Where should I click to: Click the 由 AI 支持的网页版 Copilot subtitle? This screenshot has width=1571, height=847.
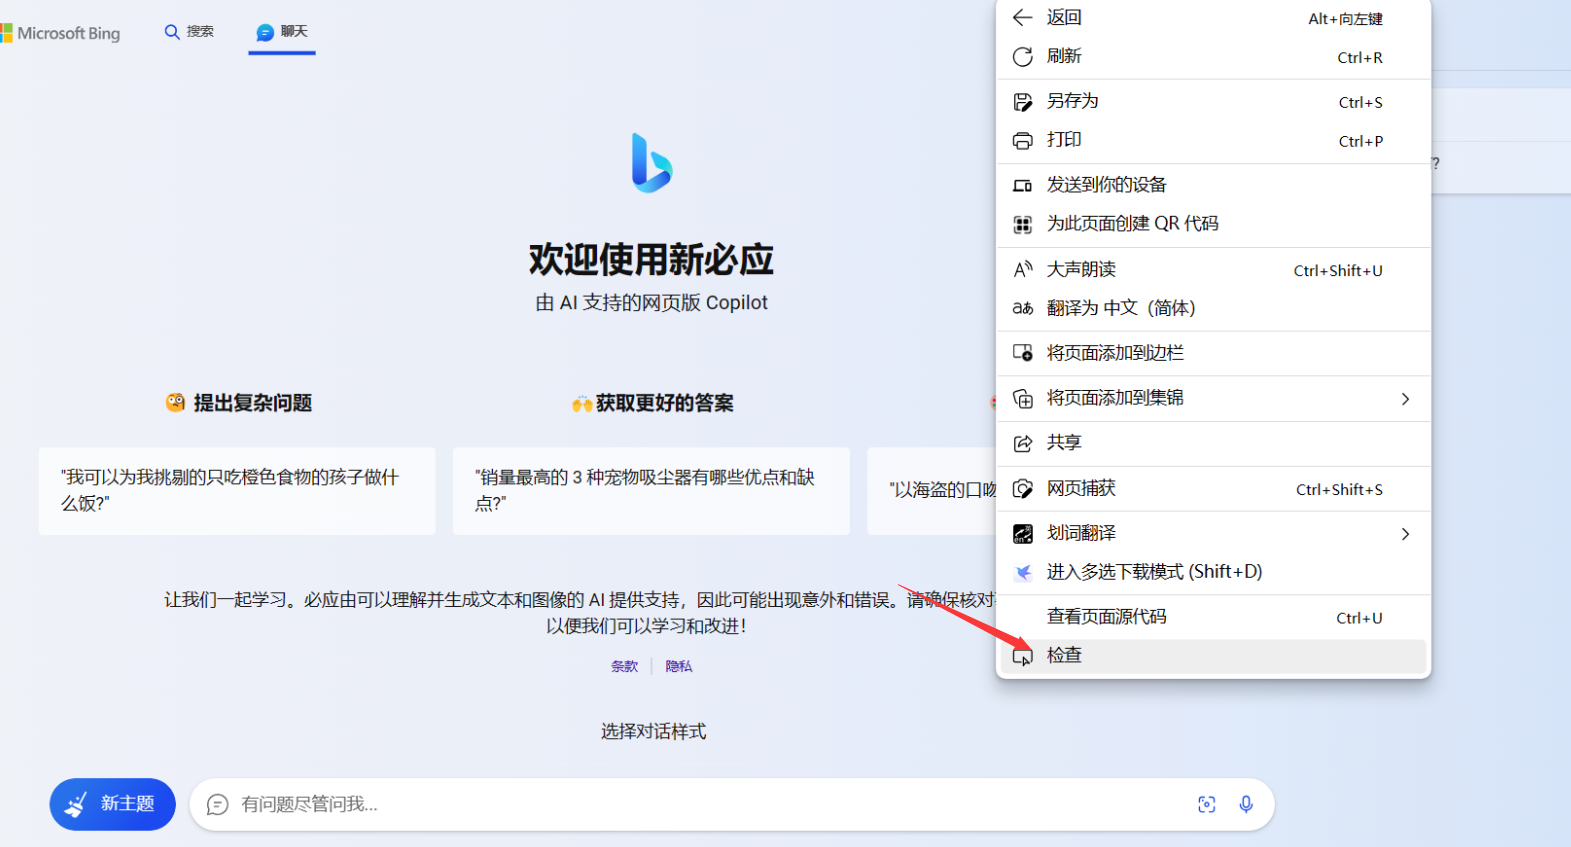pos(651,302)
